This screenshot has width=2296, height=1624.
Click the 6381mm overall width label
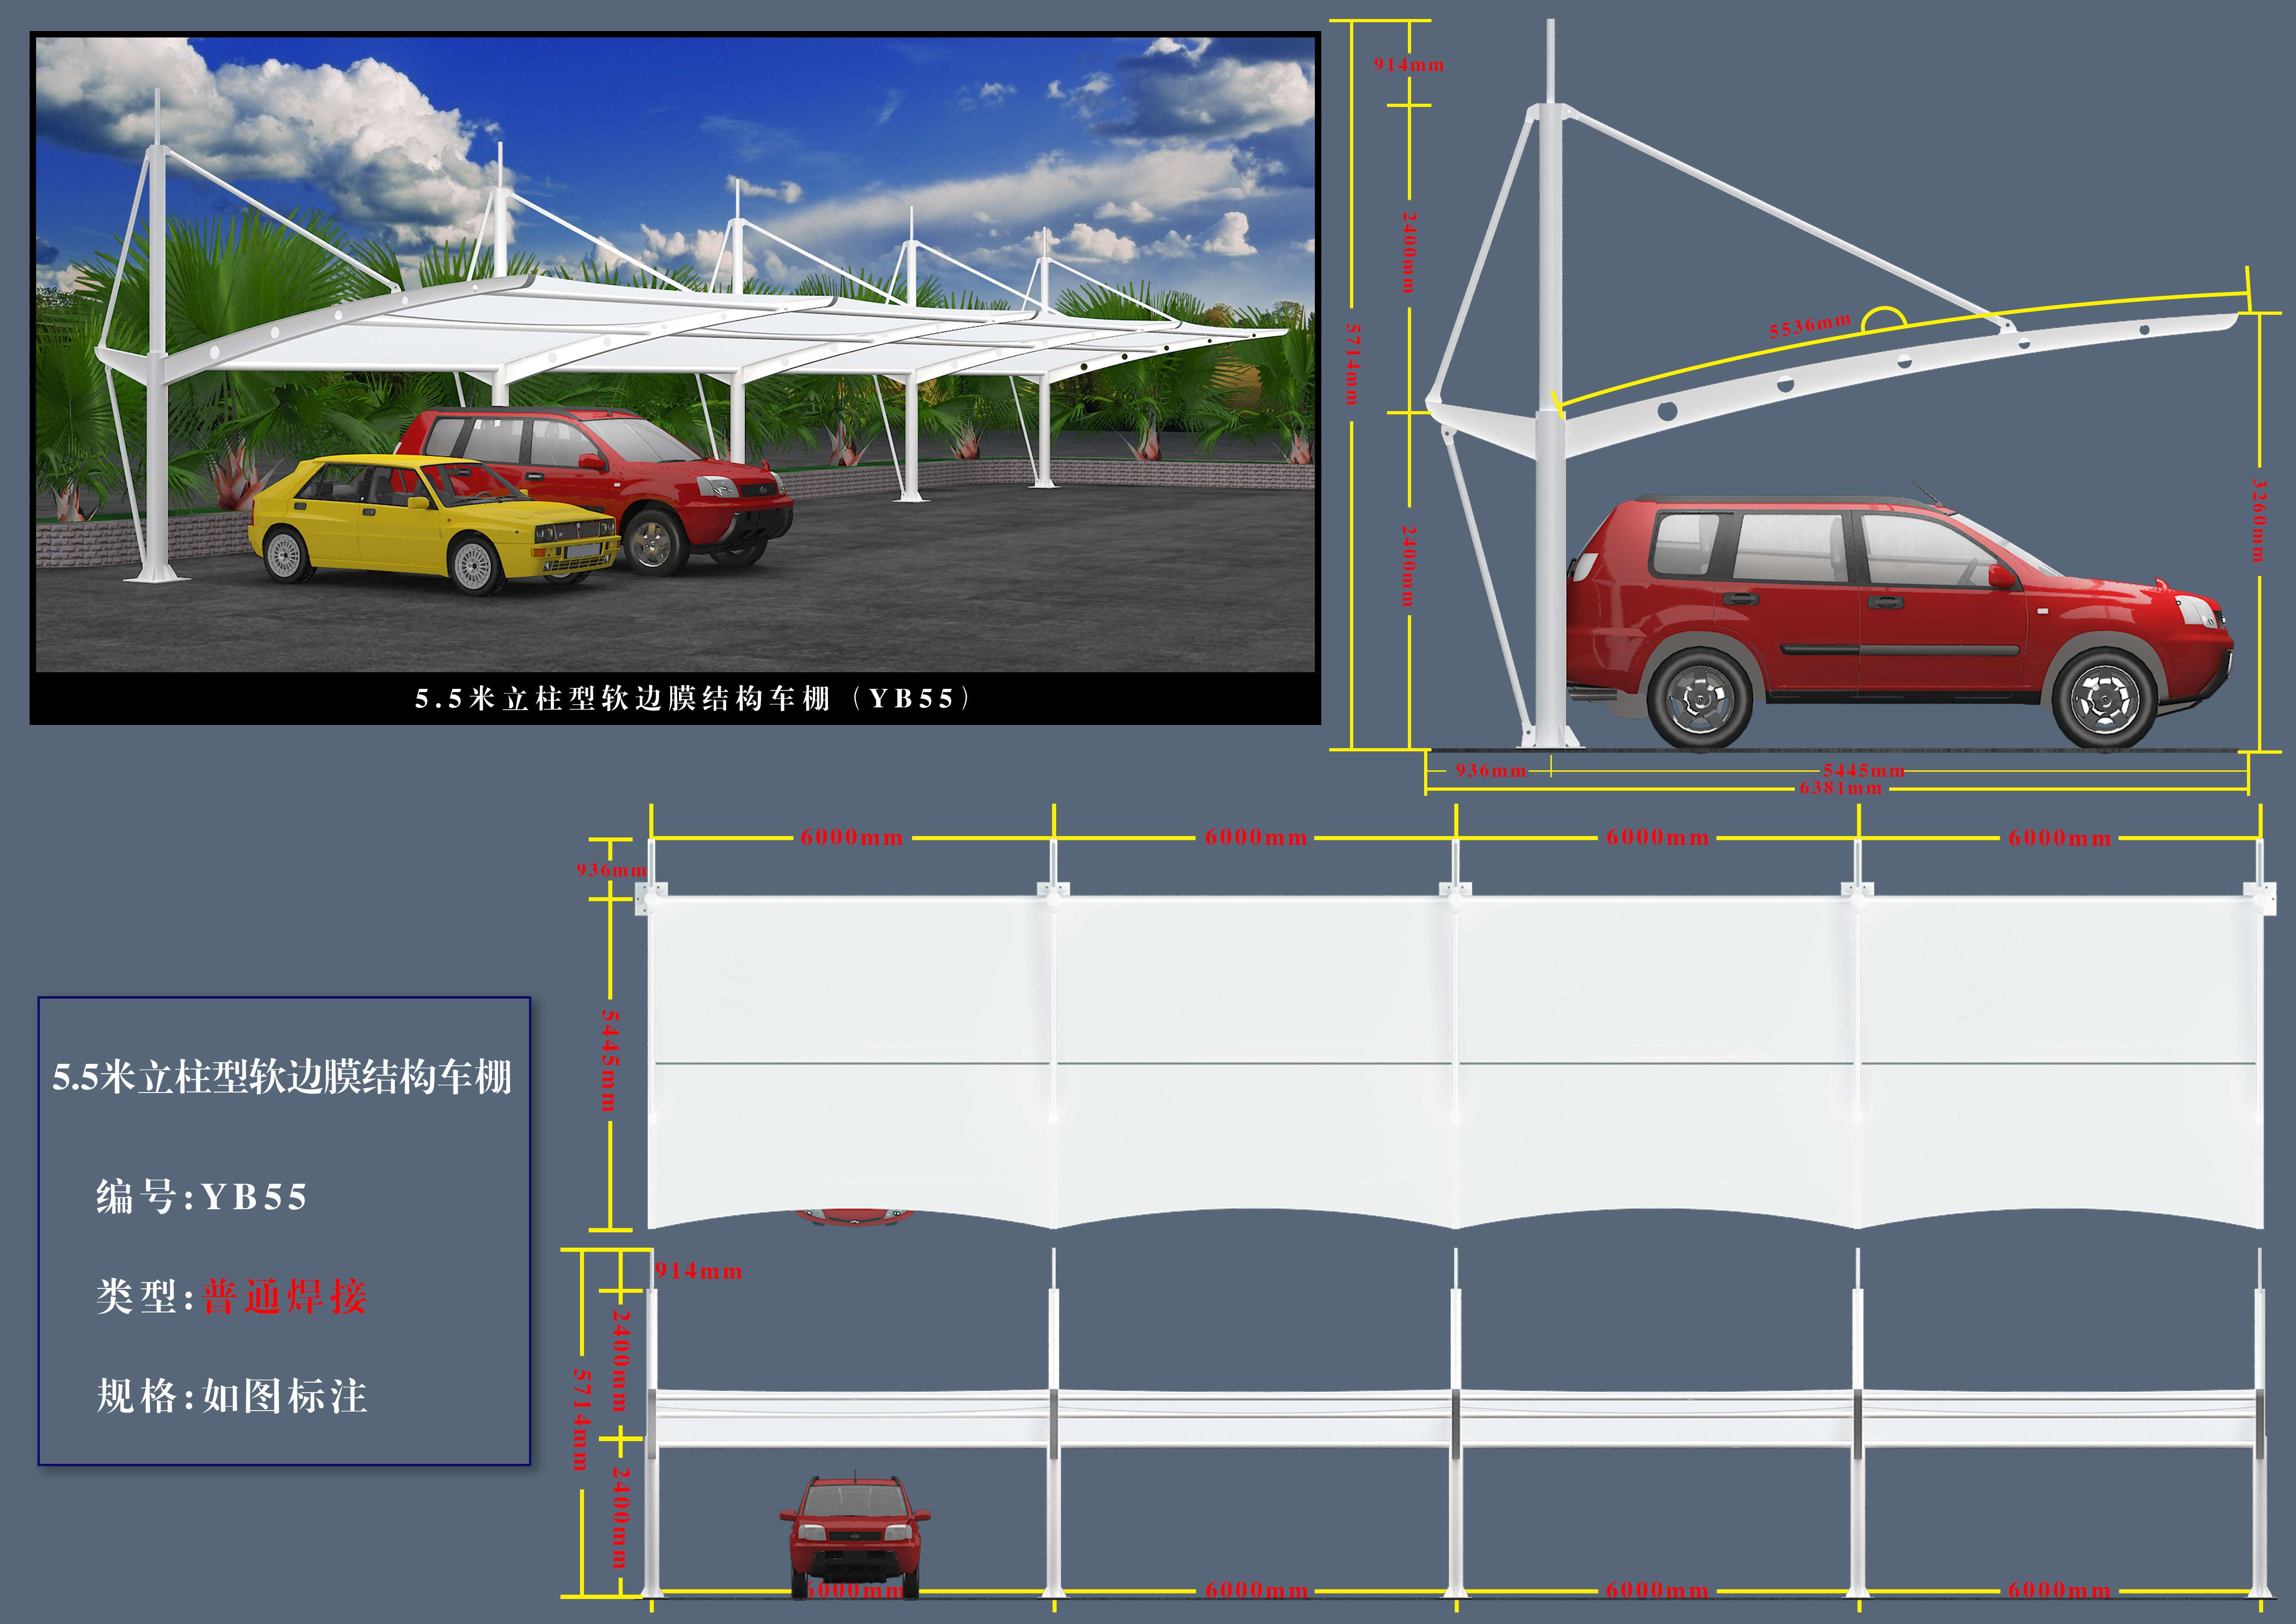pos(1840,789)
